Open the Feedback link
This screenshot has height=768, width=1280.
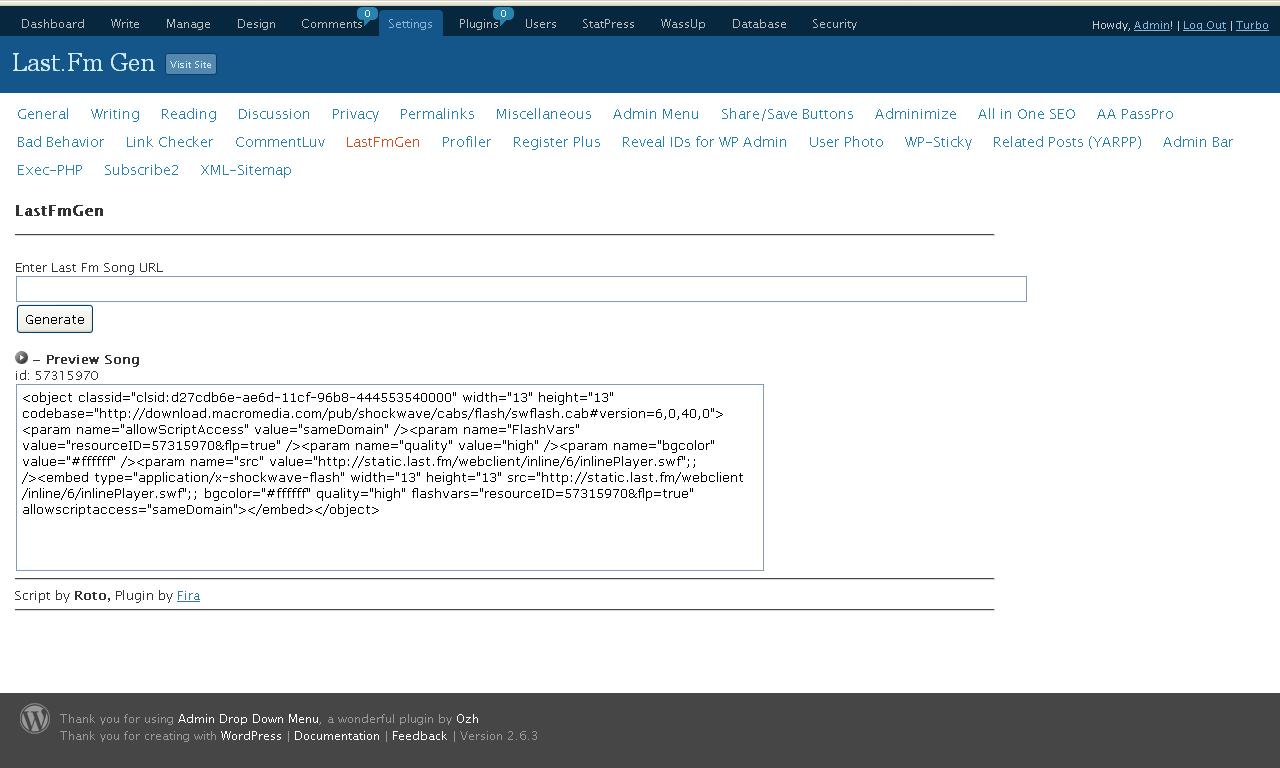[x=419, y=736]
